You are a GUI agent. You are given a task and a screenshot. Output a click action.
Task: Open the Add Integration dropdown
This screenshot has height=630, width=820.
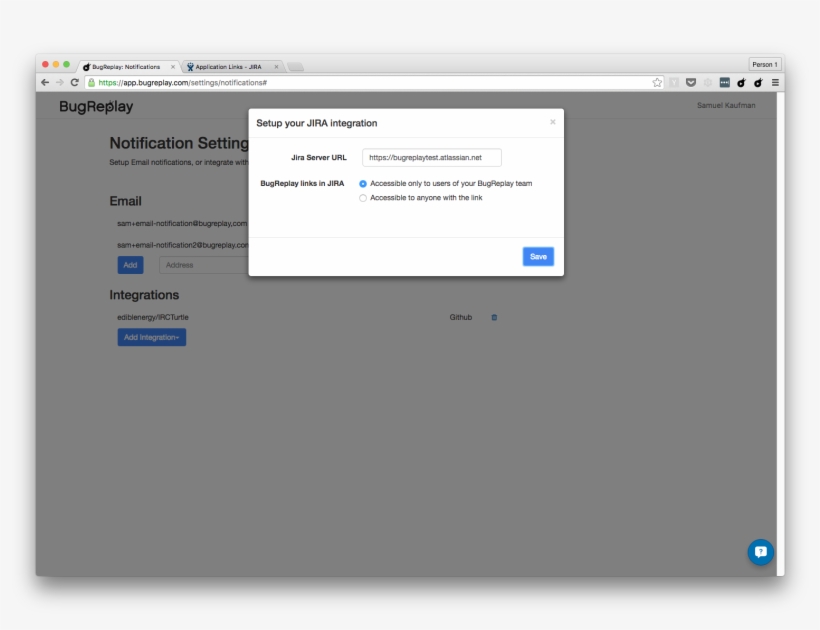pyautogui.click(x=152, y=337)
